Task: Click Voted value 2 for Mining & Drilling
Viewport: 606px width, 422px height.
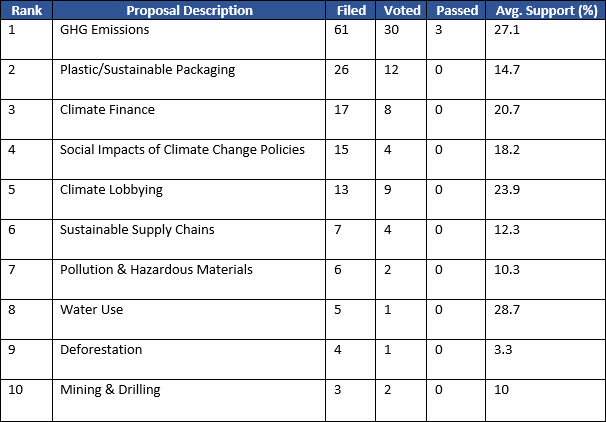Action: click(x=388, y=390)
